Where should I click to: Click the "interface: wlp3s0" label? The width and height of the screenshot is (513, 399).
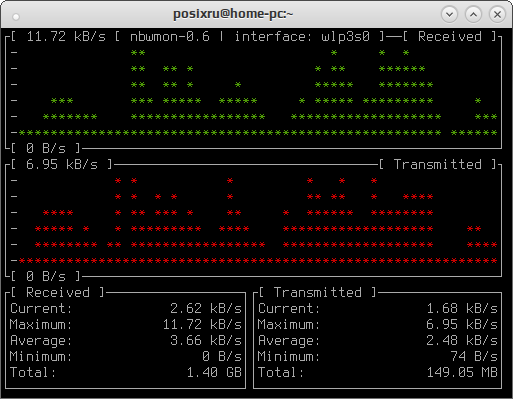[302, 37]
